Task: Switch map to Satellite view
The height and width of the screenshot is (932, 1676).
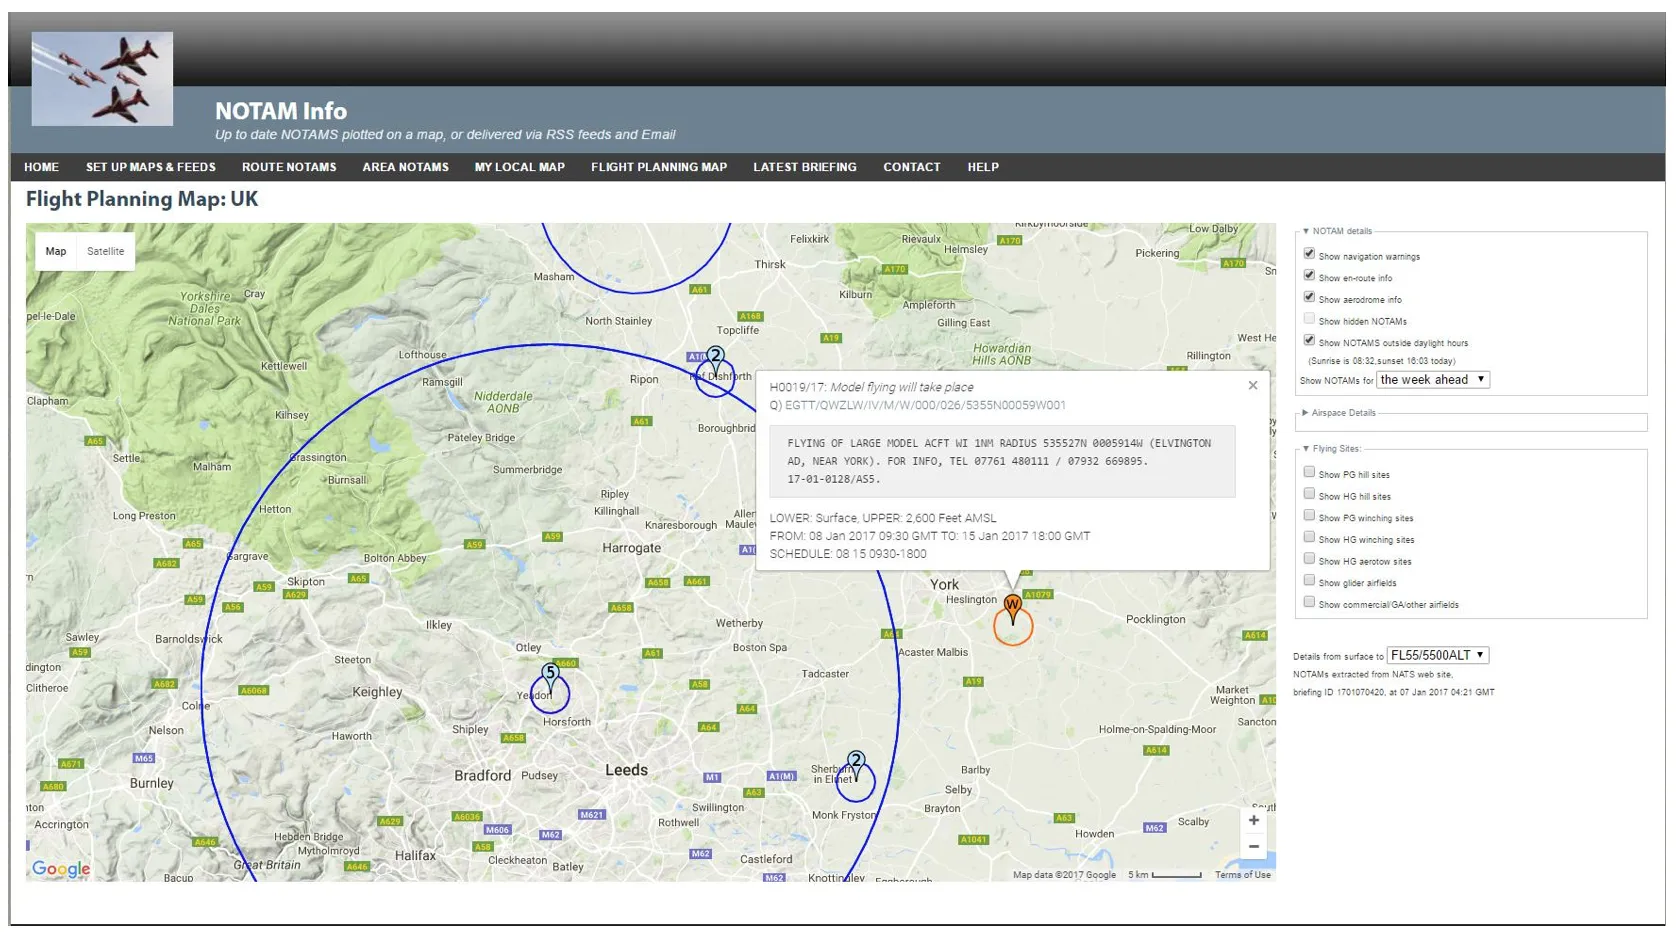Action: click(106, 252)
